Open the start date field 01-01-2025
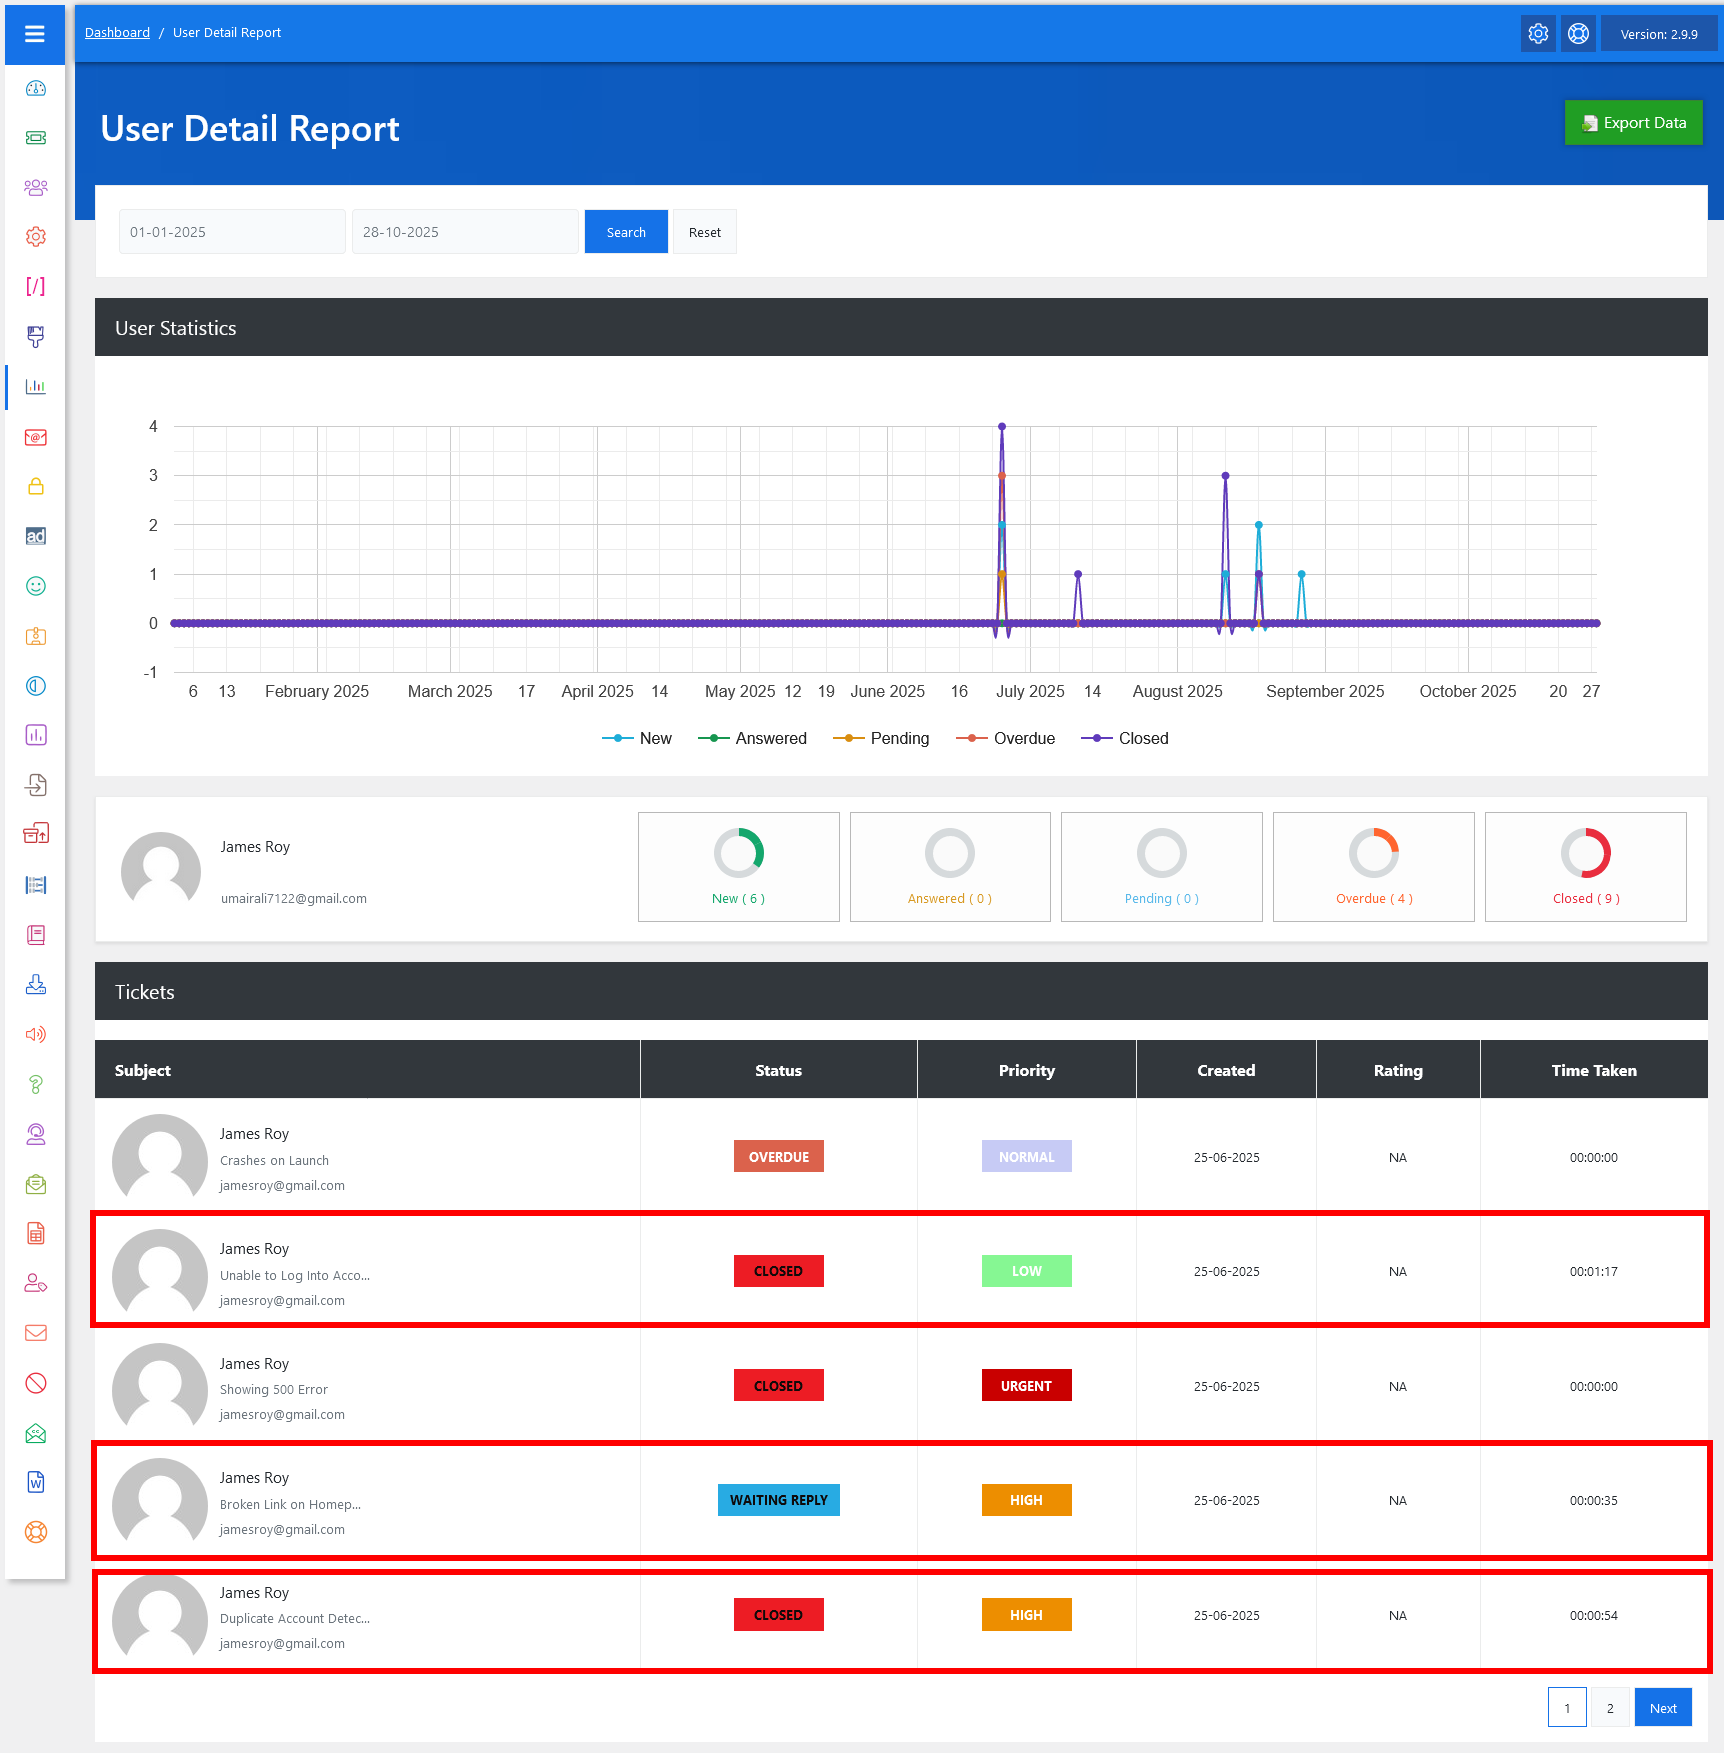Screen dimensions: 1724x1753 pyautogui.click(x=232, y=232)
